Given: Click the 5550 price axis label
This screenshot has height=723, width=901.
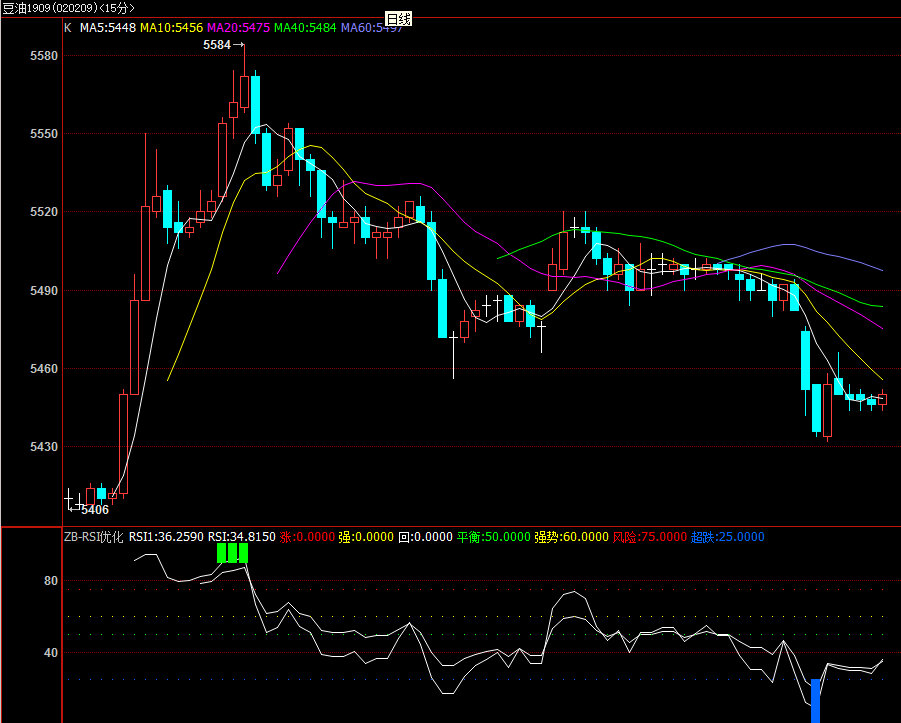Looking at the screenshot, I should (44, 134).
